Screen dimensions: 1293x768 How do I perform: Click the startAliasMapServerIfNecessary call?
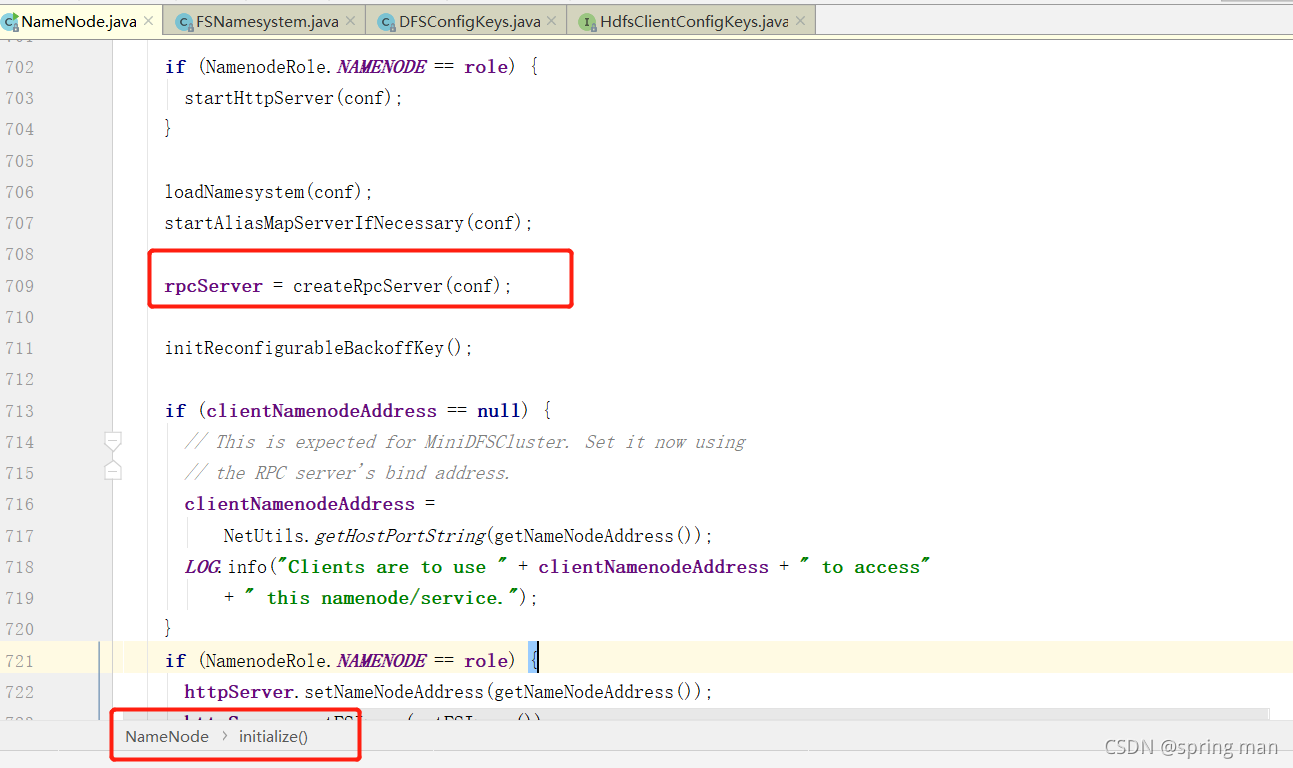(x=314, y=223)
